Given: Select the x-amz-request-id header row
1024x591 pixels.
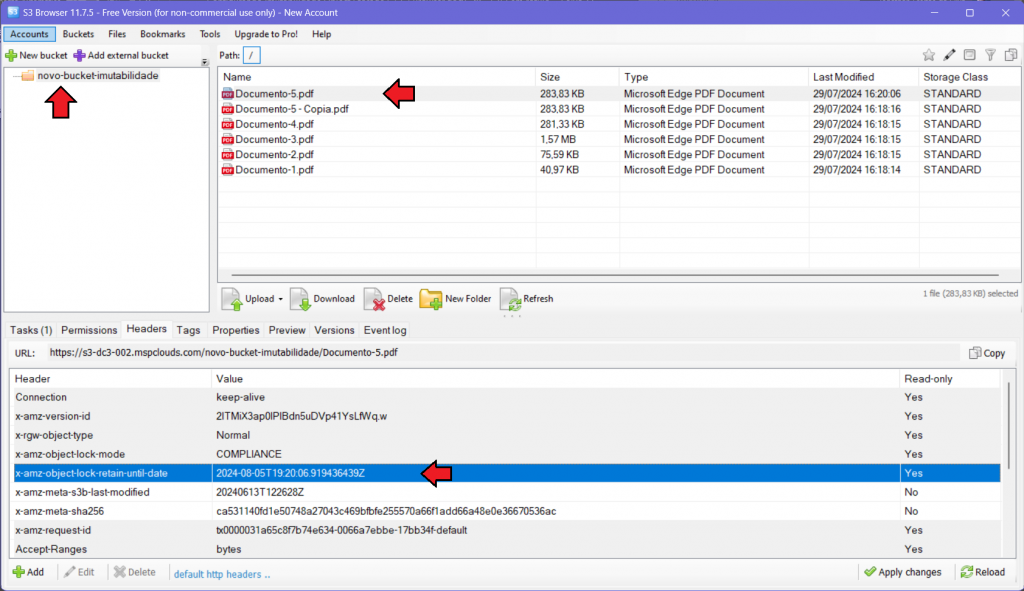Looking at the screenshot, I should 507,530.
